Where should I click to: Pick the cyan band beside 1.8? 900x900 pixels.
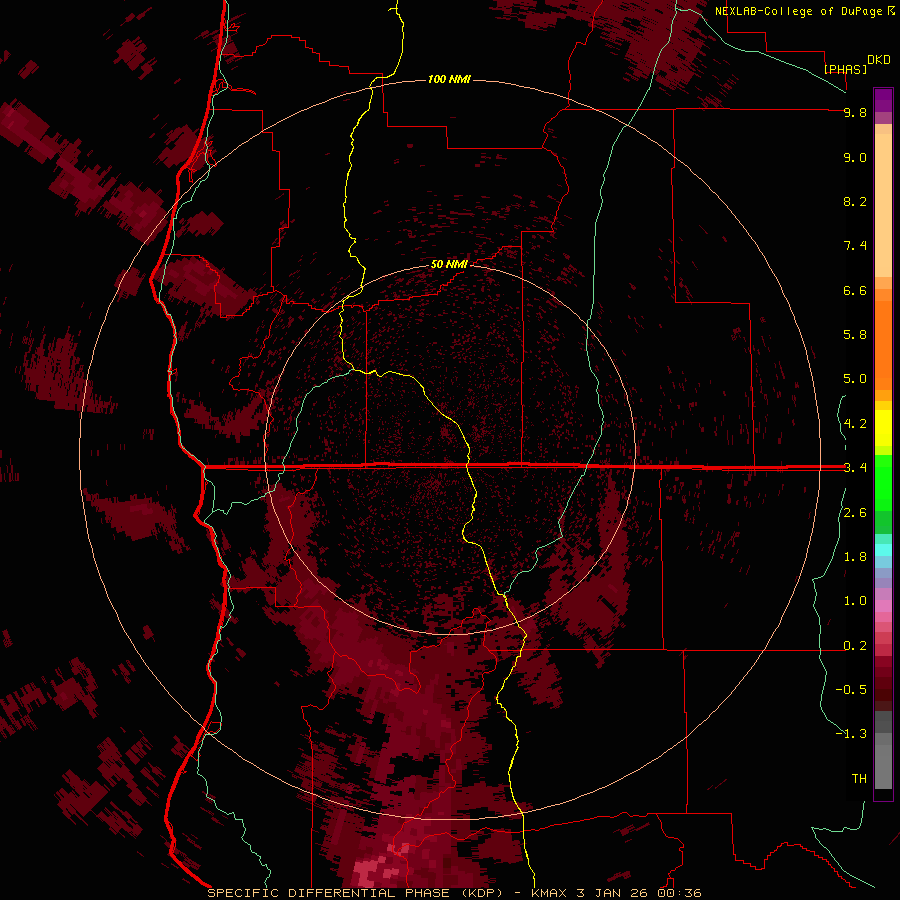click(883, 550)
